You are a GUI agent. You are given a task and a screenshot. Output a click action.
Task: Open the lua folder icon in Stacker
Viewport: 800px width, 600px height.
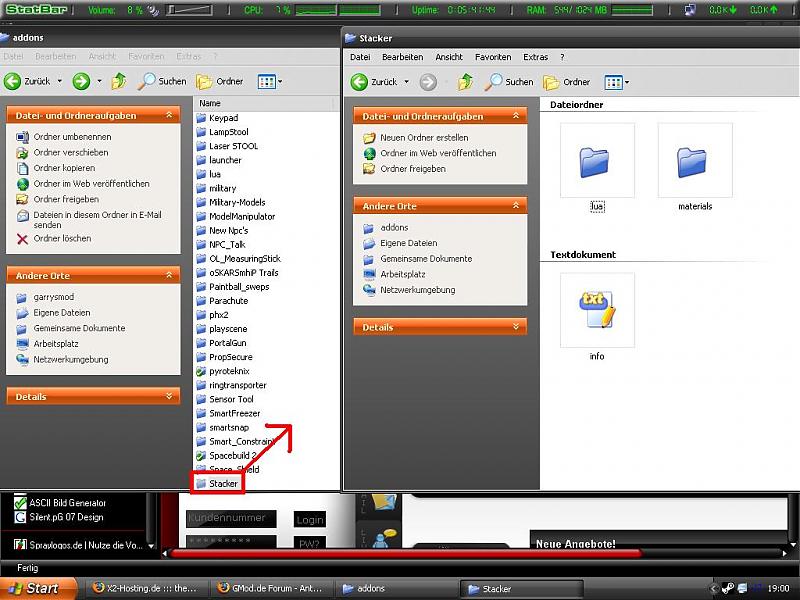pos(597,162)
